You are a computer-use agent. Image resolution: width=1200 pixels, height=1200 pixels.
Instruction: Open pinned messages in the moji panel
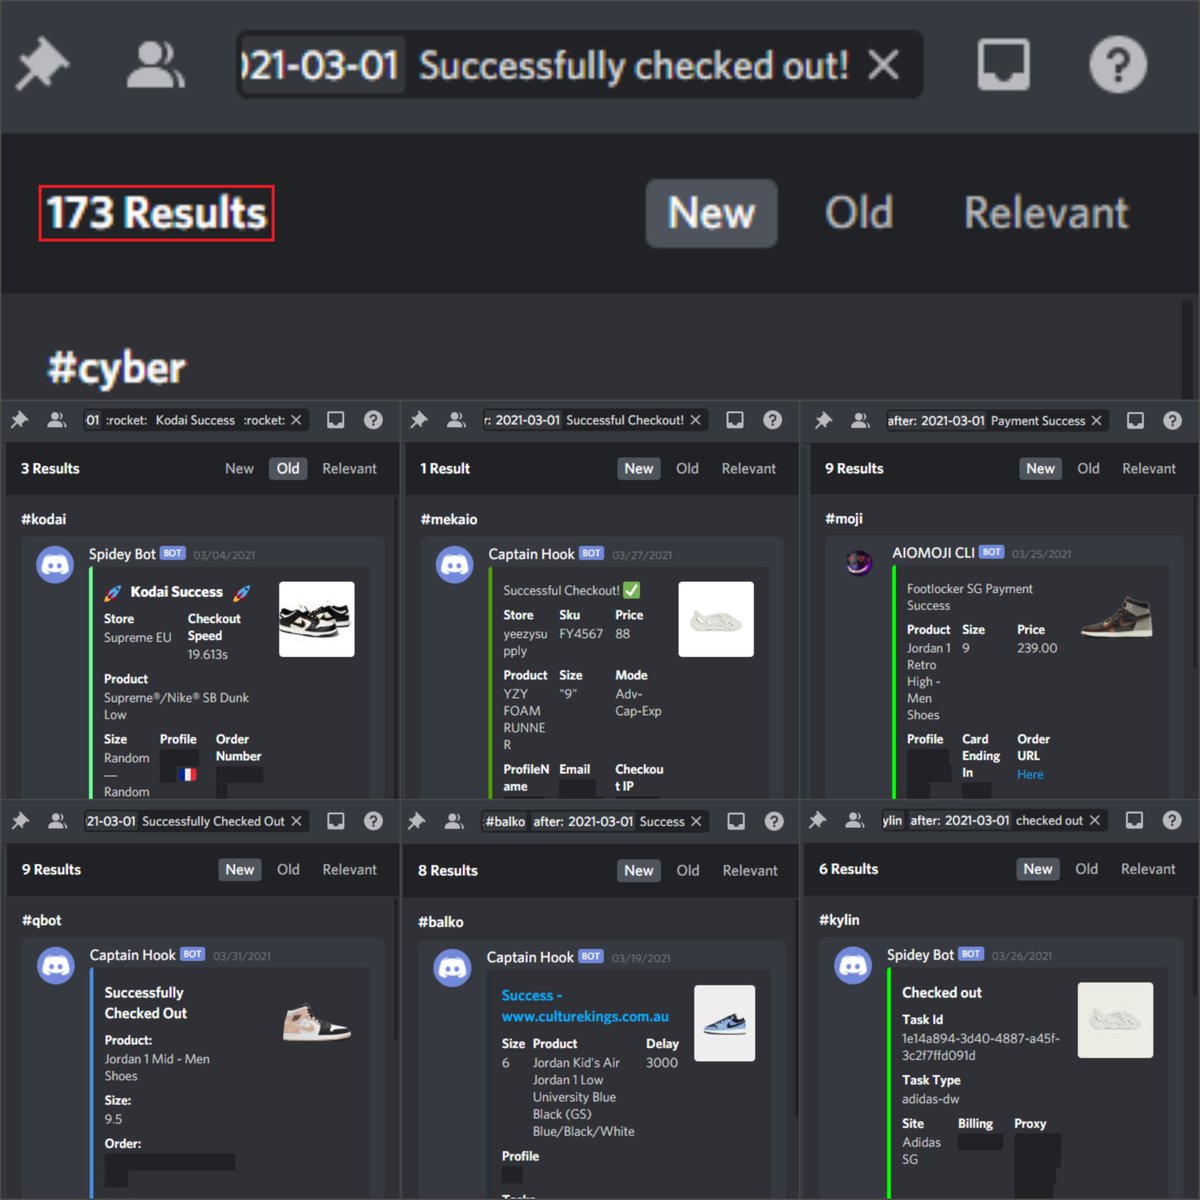click(823, 421)
